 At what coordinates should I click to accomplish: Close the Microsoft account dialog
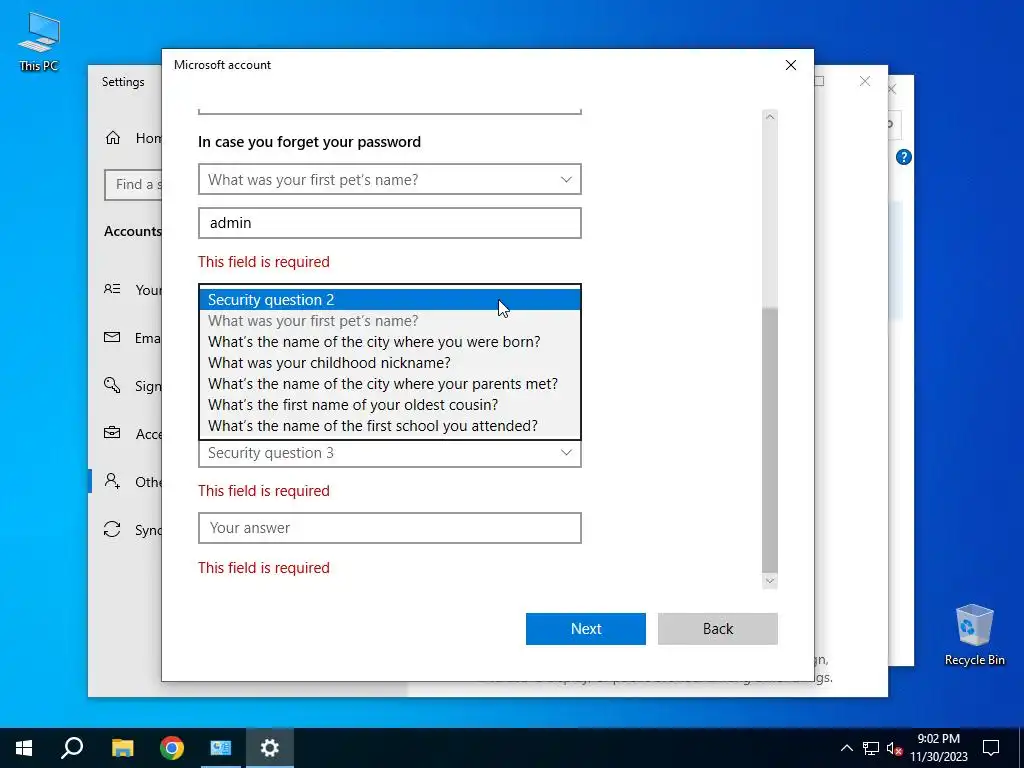point(791,65)
